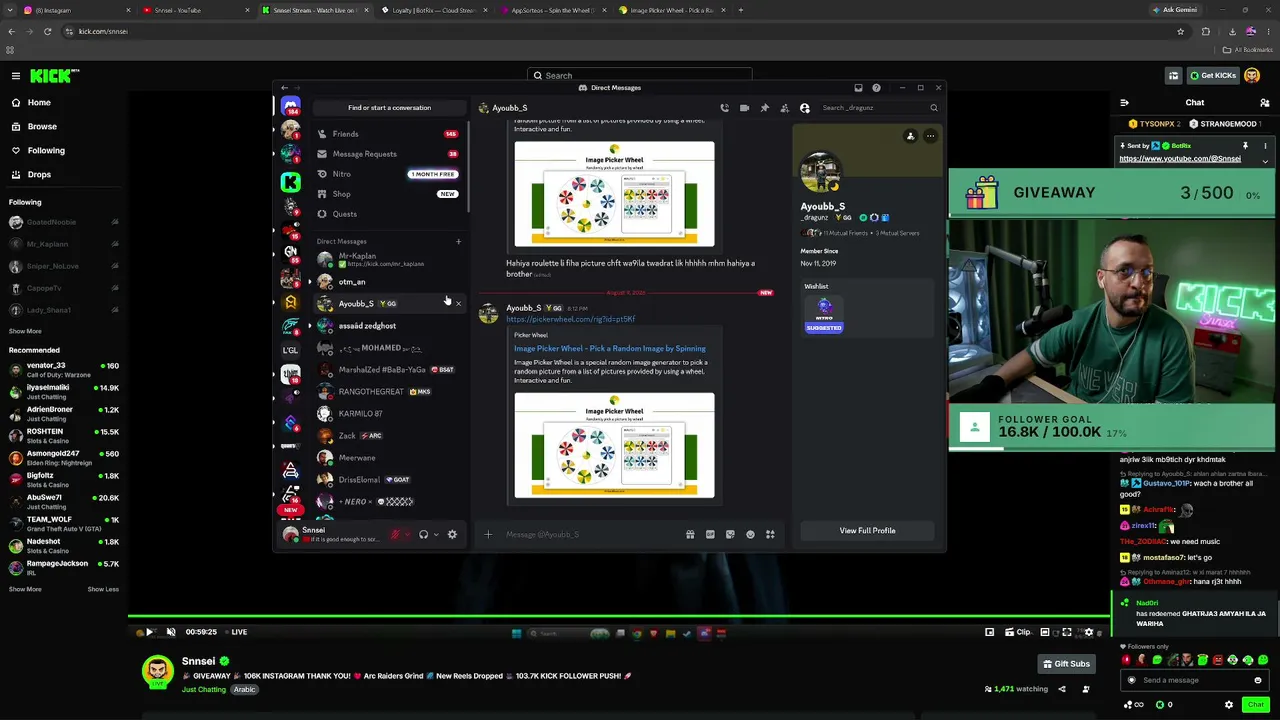Open the otm_an direct message
The width and height of the screenshot is (1280, 720).
(388, 282)
